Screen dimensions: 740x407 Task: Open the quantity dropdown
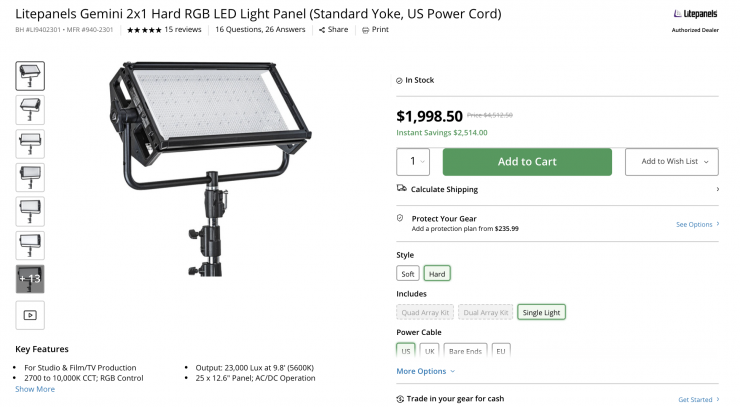[x=413, y=161]
